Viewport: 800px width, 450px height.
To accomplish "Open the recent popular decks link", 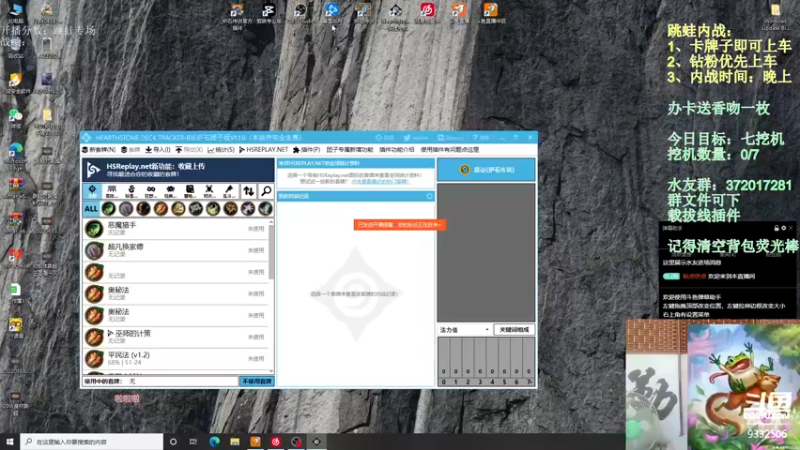I will 380,182.
